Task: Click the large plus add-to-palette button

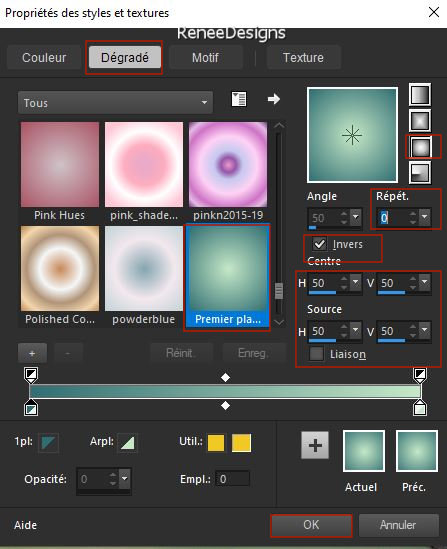Action: [x=315, y=445]
